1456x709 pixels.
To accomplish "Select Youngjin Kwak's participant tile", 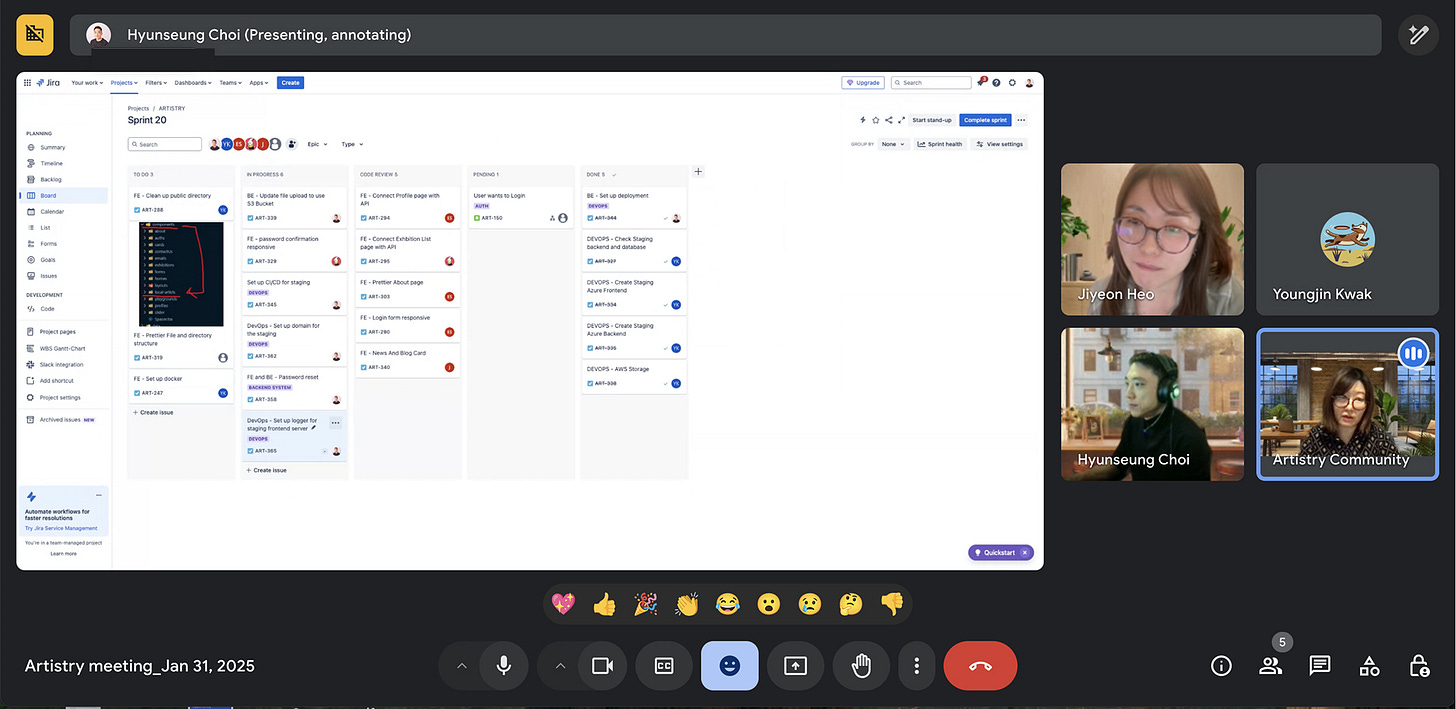I will [x=1347, y=239].
